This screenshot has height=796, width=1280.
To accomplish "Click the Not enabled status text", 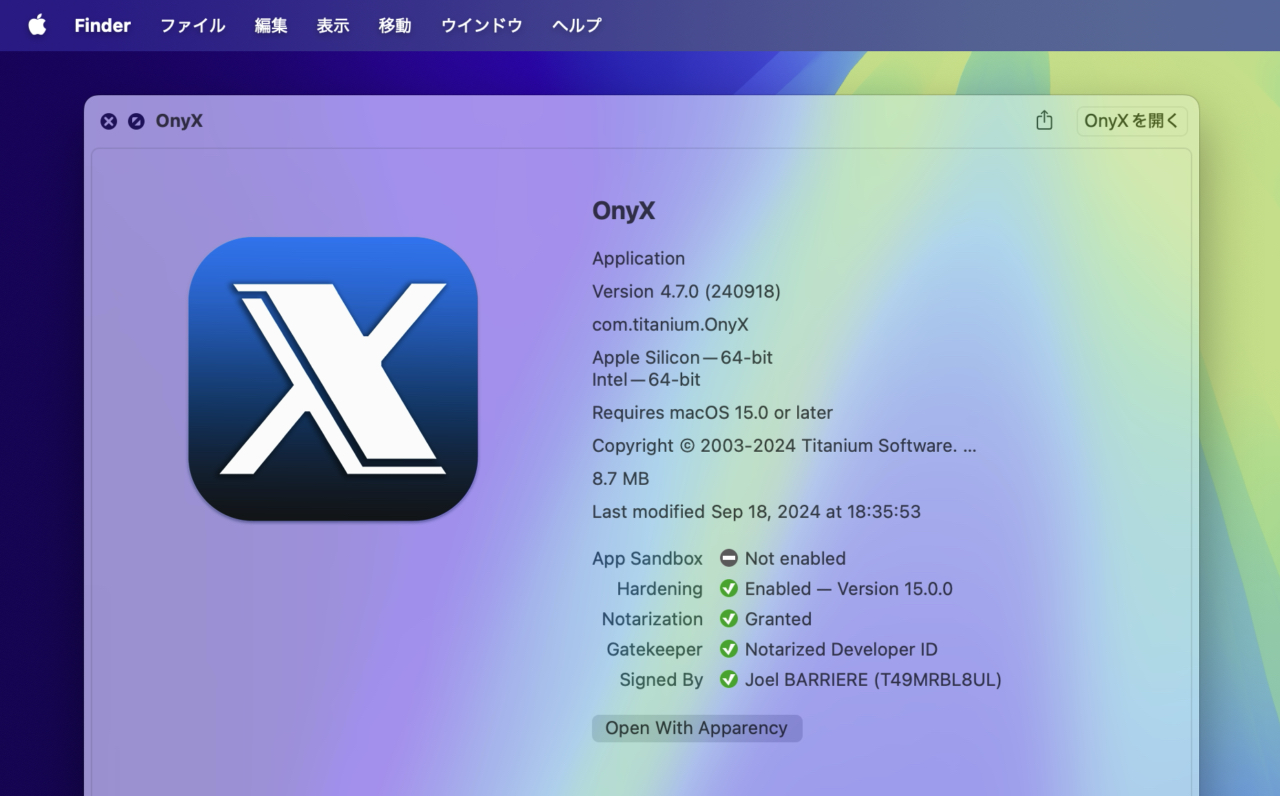I will tap(795, 559).
